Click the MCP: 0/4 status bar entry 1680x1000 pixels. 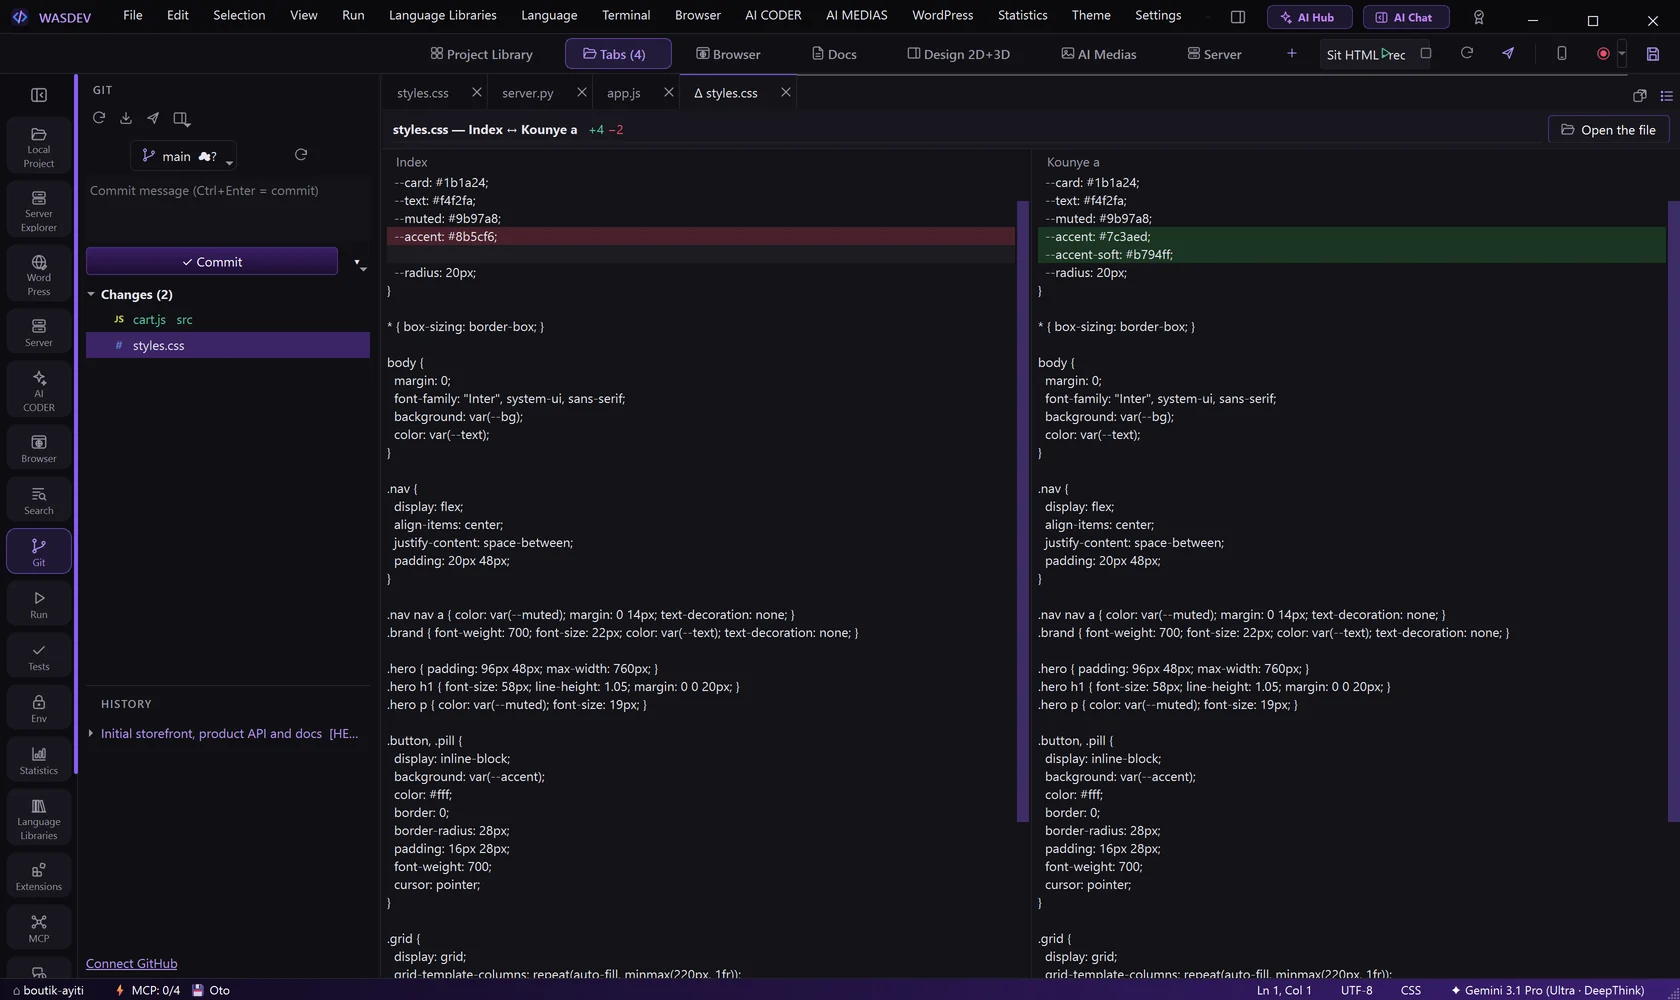pos(148,990)
